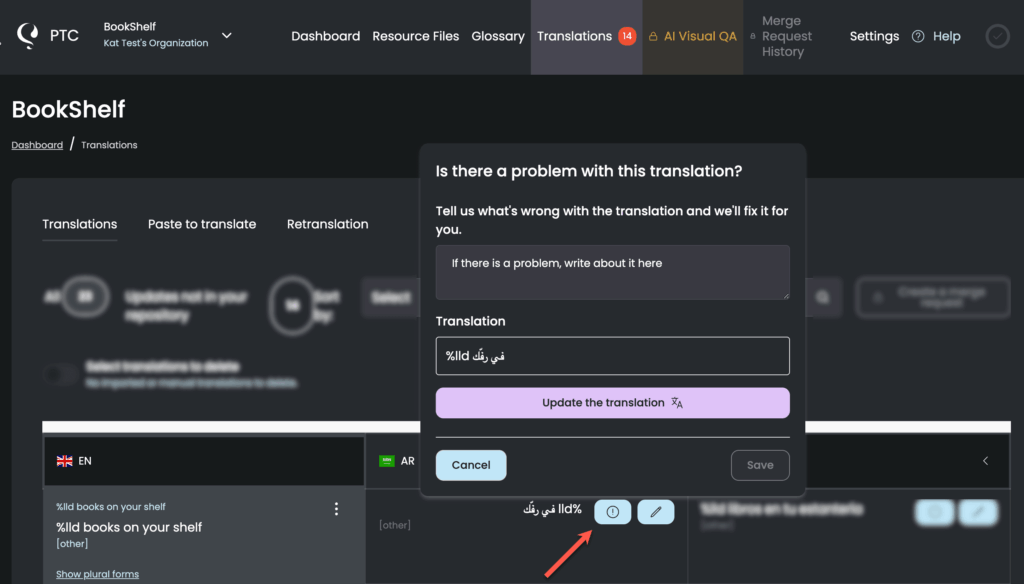Click the UK flag icon next to EN
The width and height of the screenshot is (1024, 584).
pyautogui.click(x=65, y=461)
